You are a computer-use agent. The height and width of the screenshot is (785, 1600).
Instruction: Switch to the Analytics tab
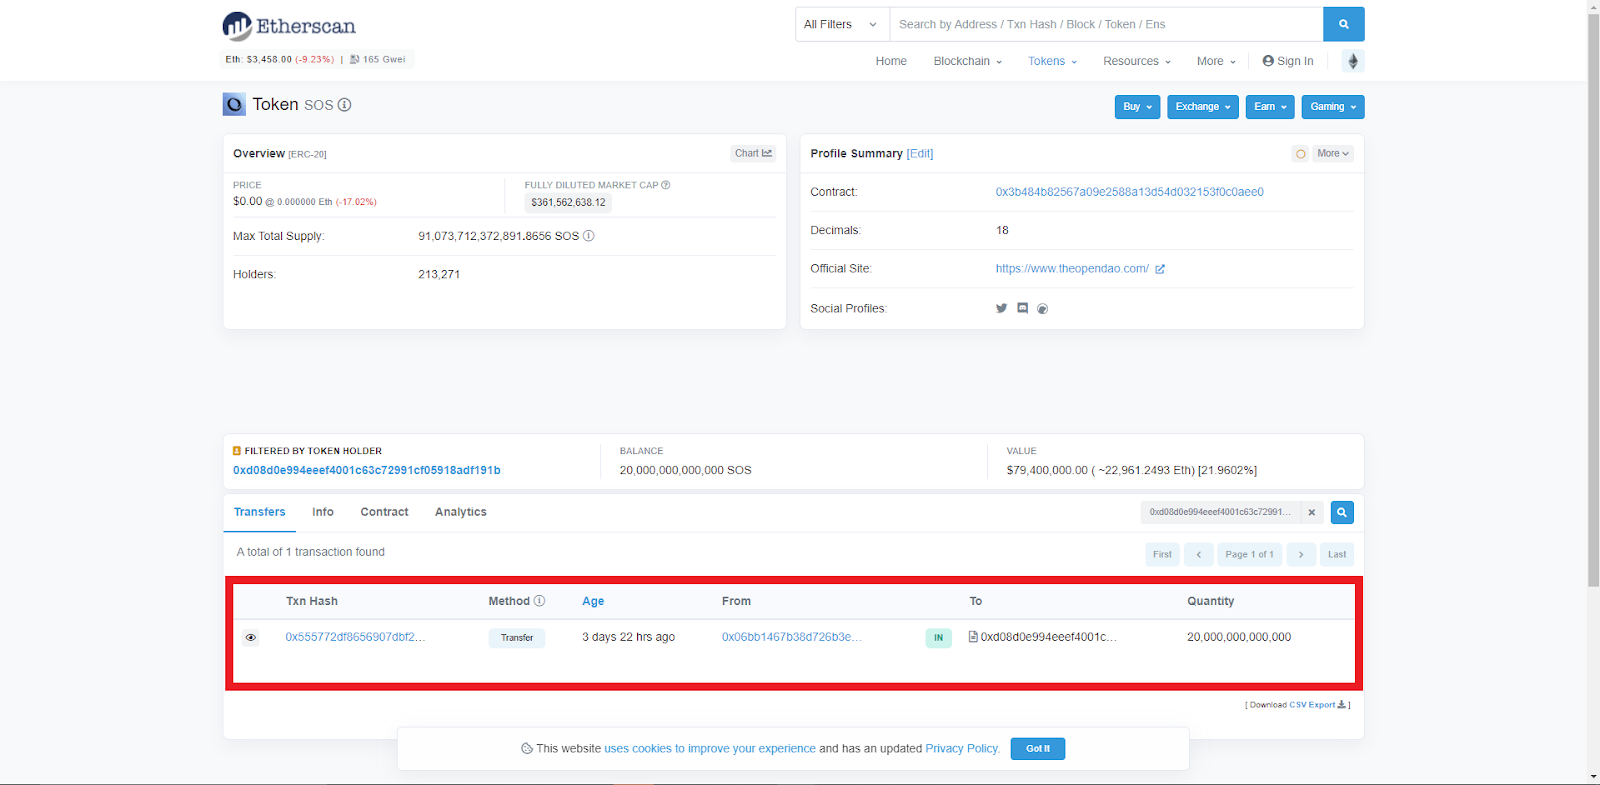461,512
